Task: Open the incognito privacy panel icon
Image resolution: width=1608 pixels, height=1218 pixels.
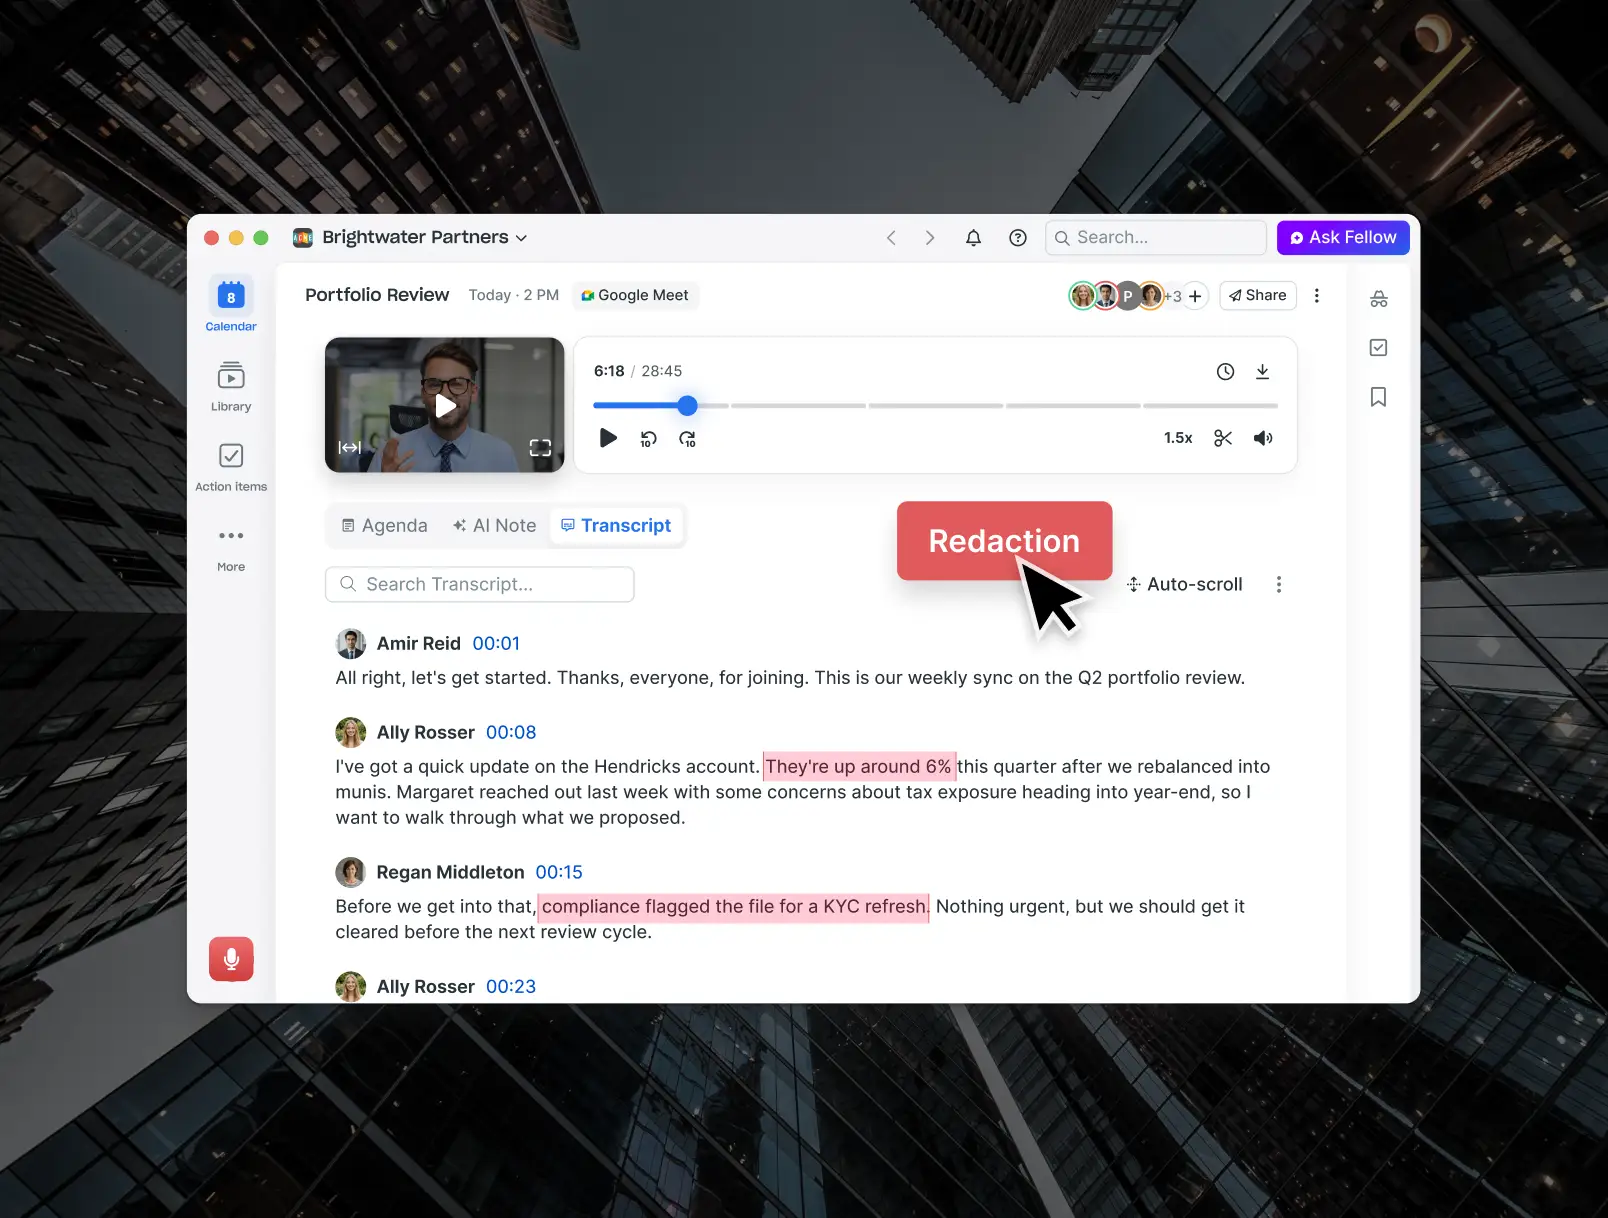Action: [1379, 299]
